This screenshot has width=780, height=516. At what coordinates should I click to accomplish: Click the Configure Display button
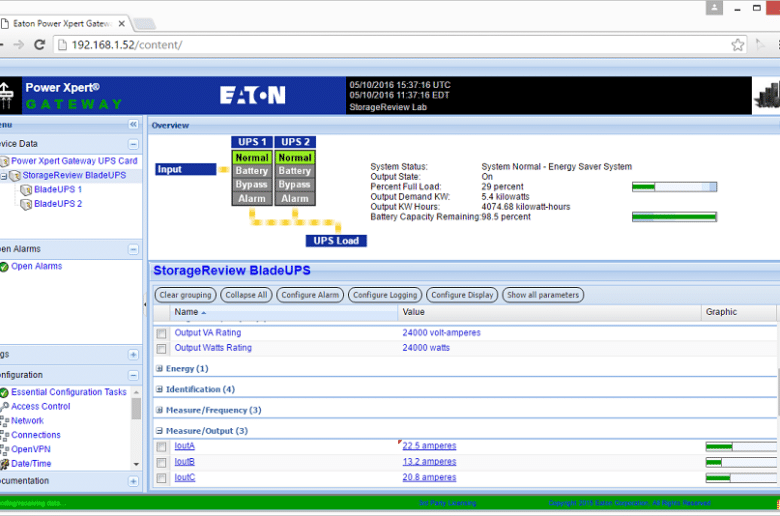click(462, 295)
